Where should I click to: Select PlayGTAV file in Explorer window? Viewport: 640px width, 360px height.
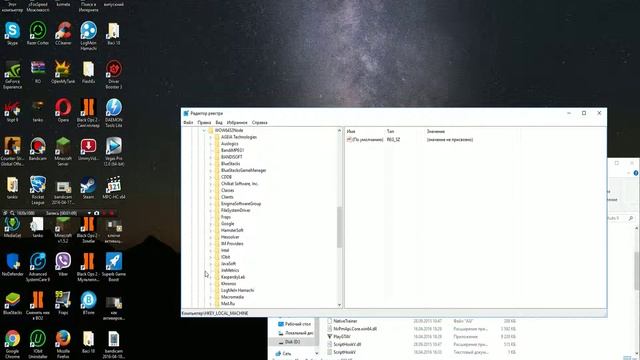[342, 337]
